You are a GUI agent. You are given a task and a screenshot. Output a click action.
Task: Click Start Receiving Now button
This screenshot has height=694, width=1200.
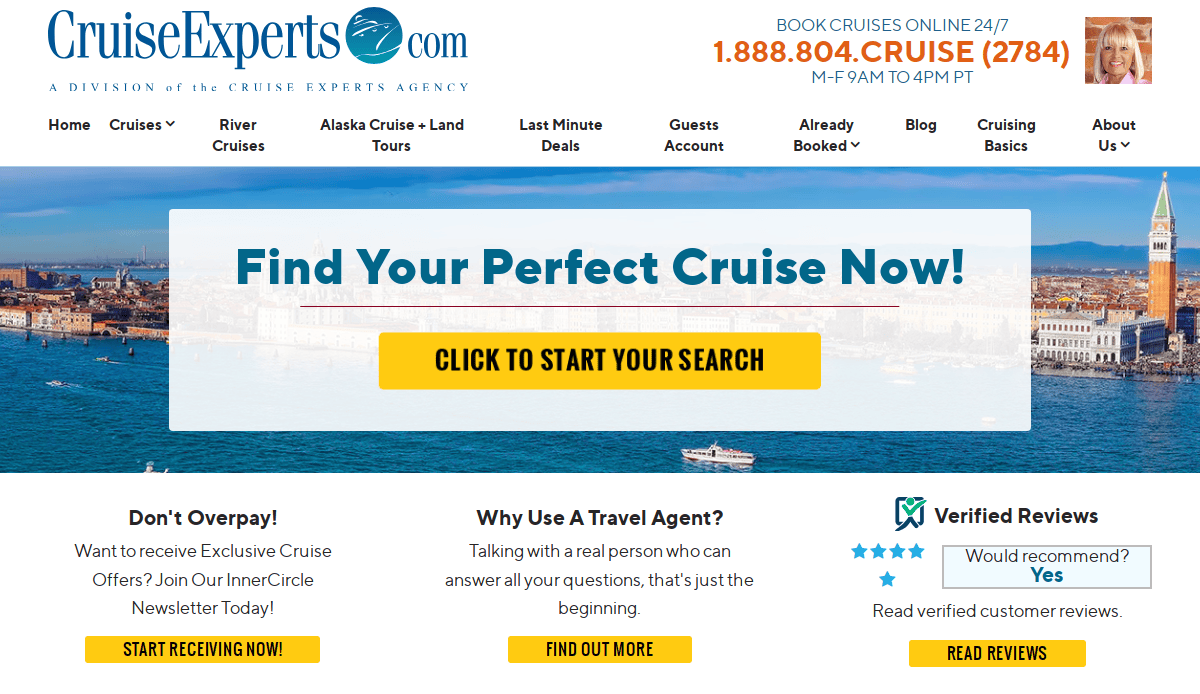(x=202, y=649)
